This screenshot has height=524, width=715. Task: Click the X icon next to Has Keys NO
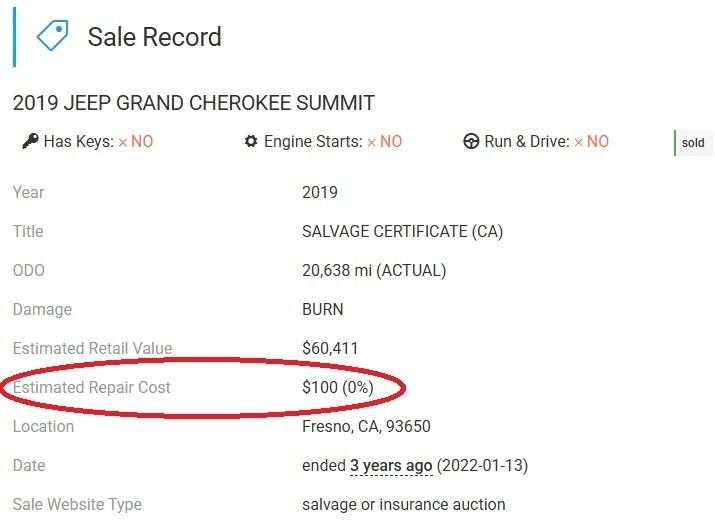tap(123, 142)
